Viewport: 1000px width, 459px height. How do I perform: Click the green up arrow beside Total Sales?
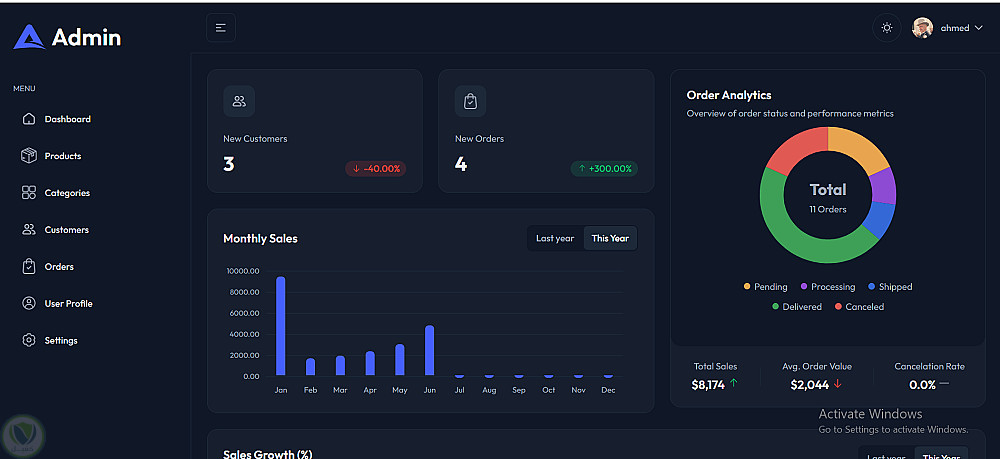(733, 383)
